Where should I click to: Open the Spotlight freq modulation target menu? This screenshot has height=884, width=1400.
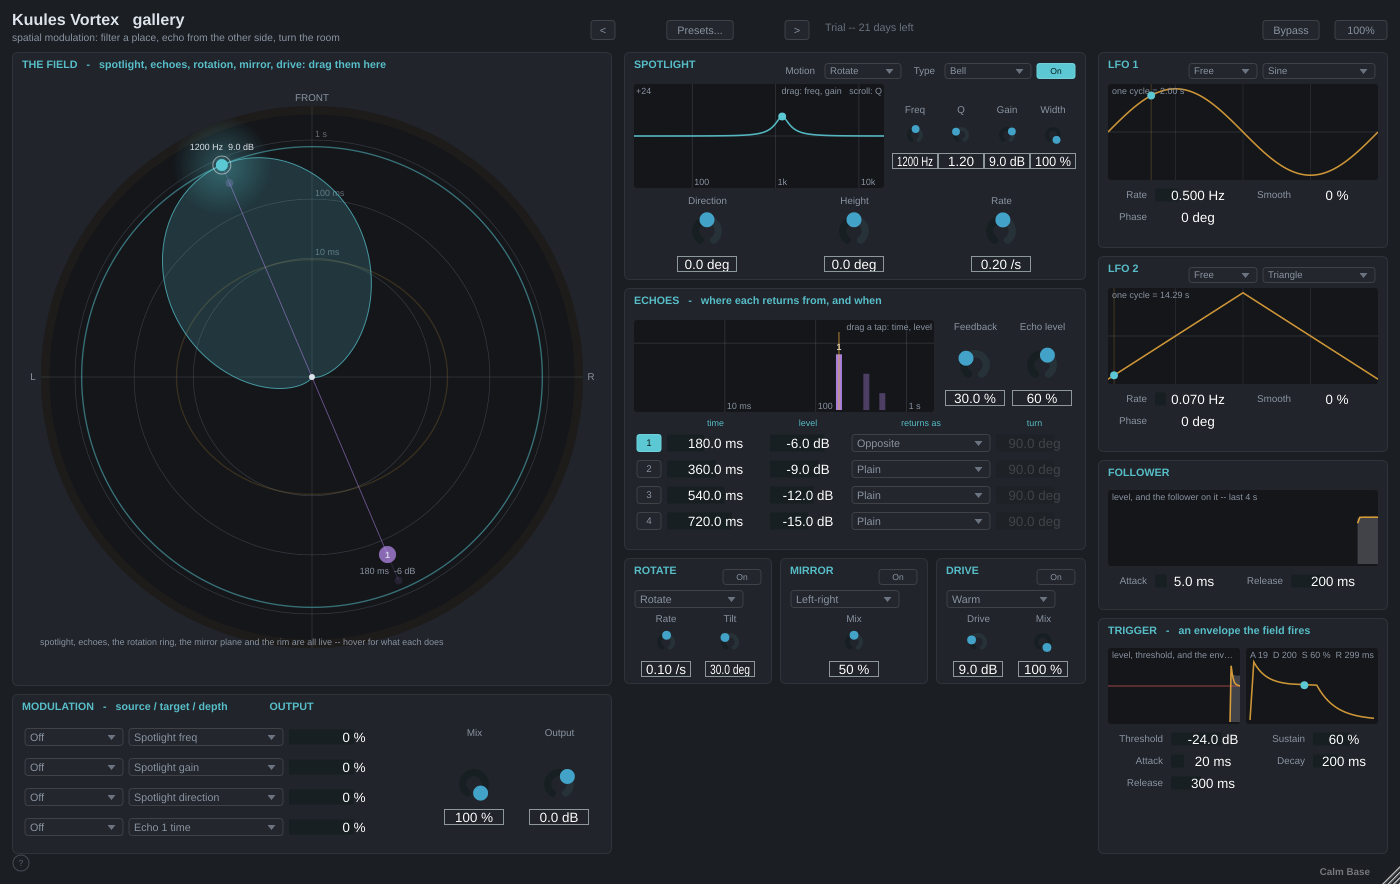click(206, 737)
